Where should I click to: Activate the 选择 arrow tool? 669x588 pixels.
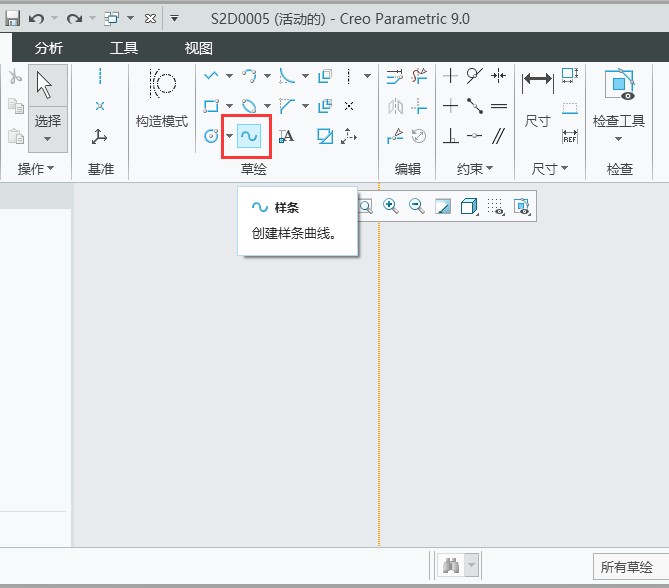pyautogui.click(x=48, y=85)
